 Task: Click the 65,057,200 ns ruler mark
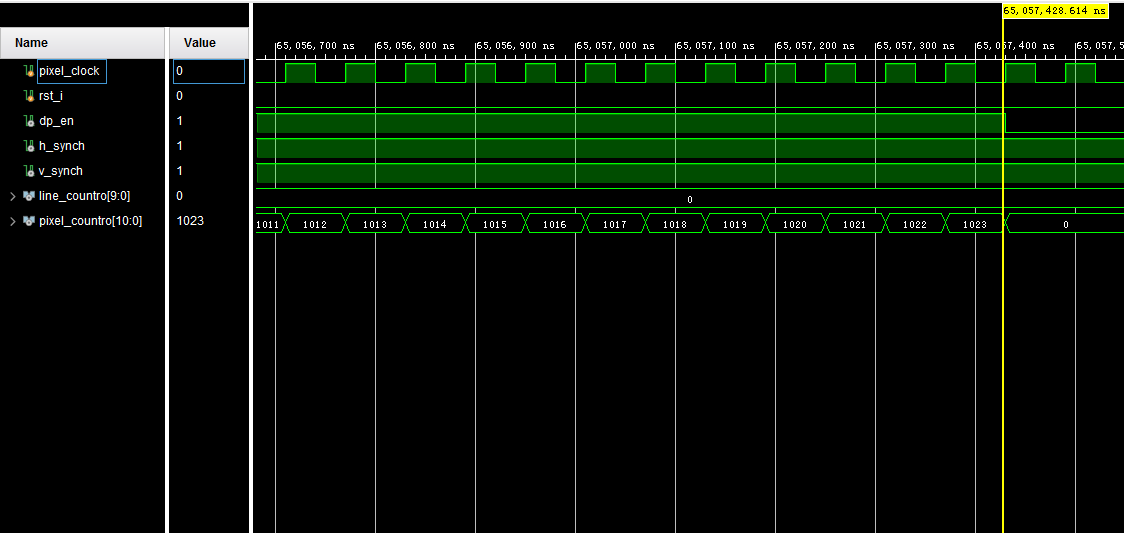816,46
